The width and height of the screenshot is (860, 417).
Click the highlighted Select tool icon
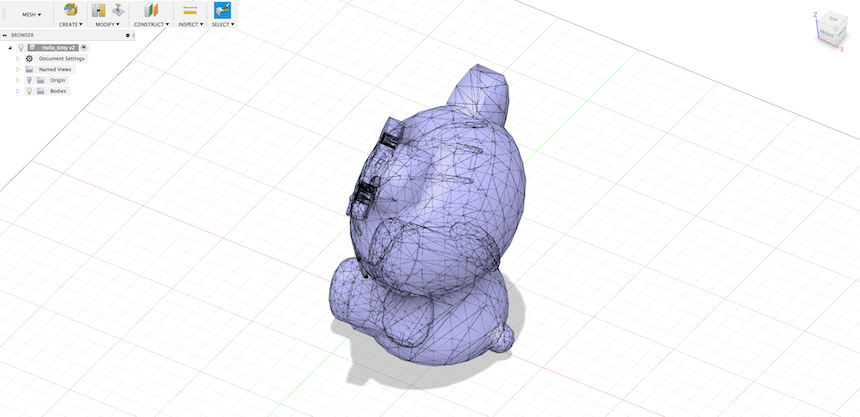click(x=222, y=10)
